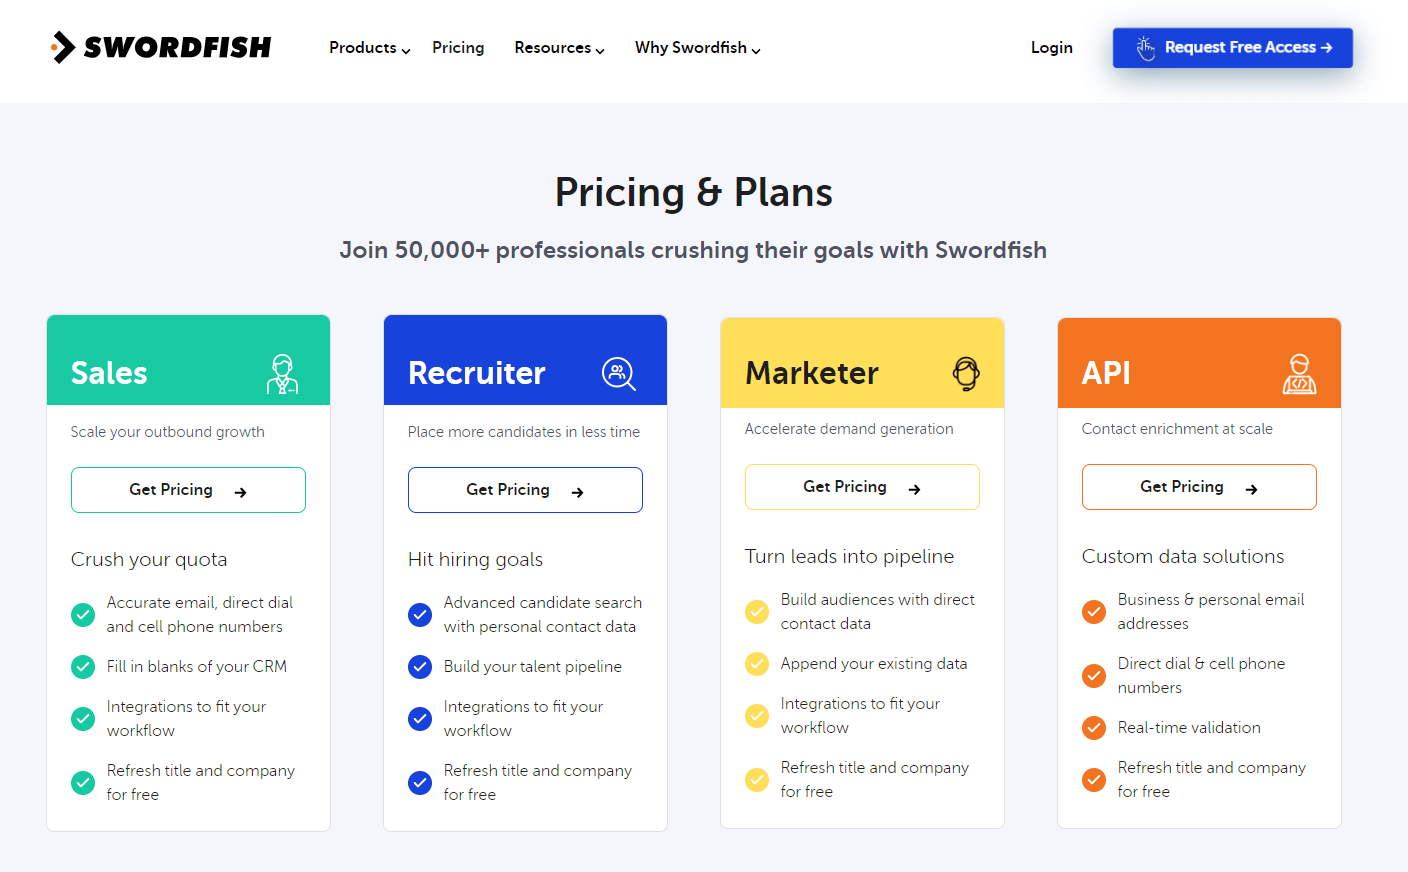Click Get Pricing under Recruiter
The width and height of the screenshot is (1408, 872).
pos(525,490)
